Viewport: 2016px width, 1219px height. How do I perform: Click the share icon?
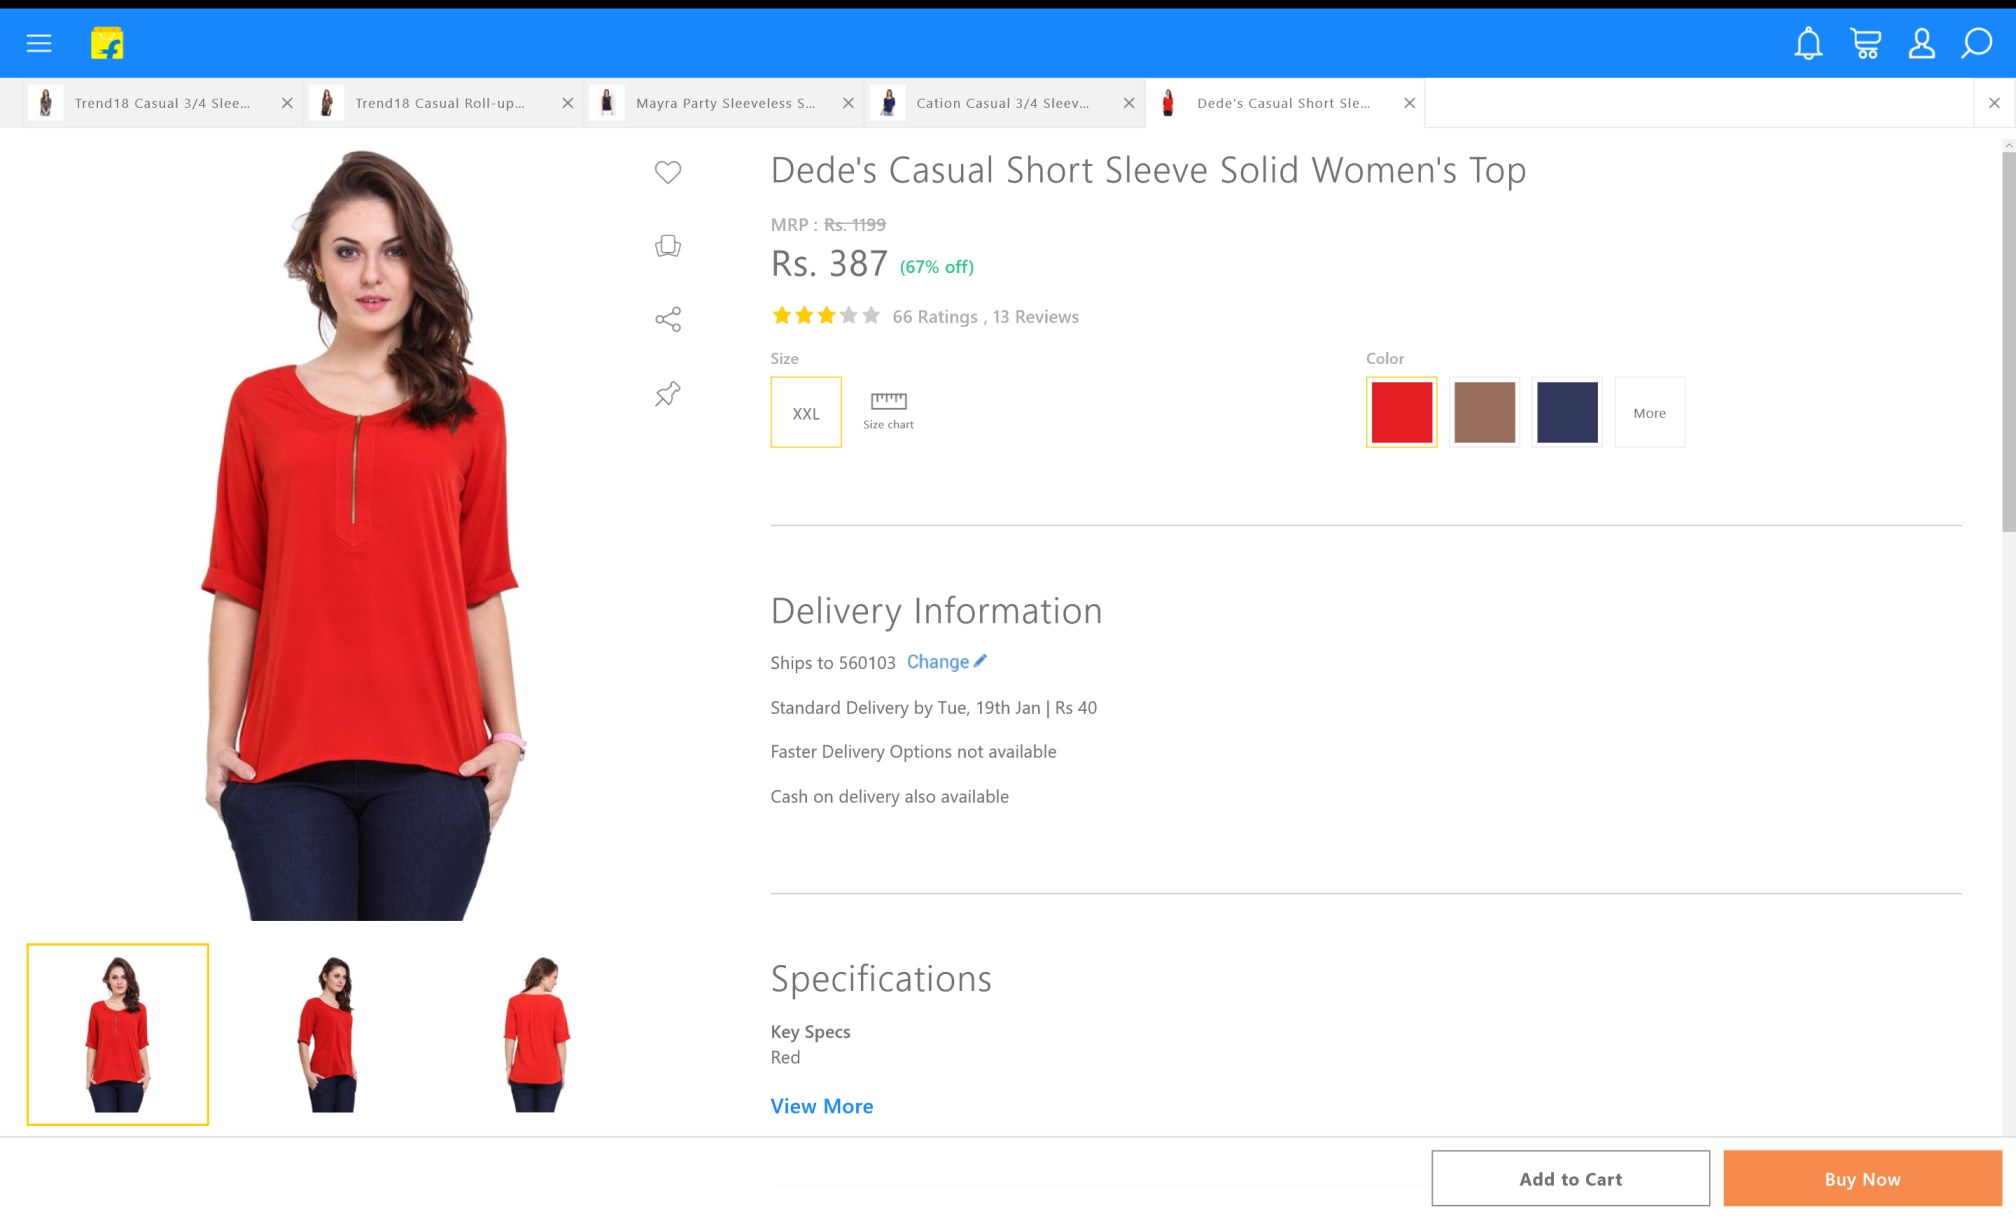tap(668, 319)
